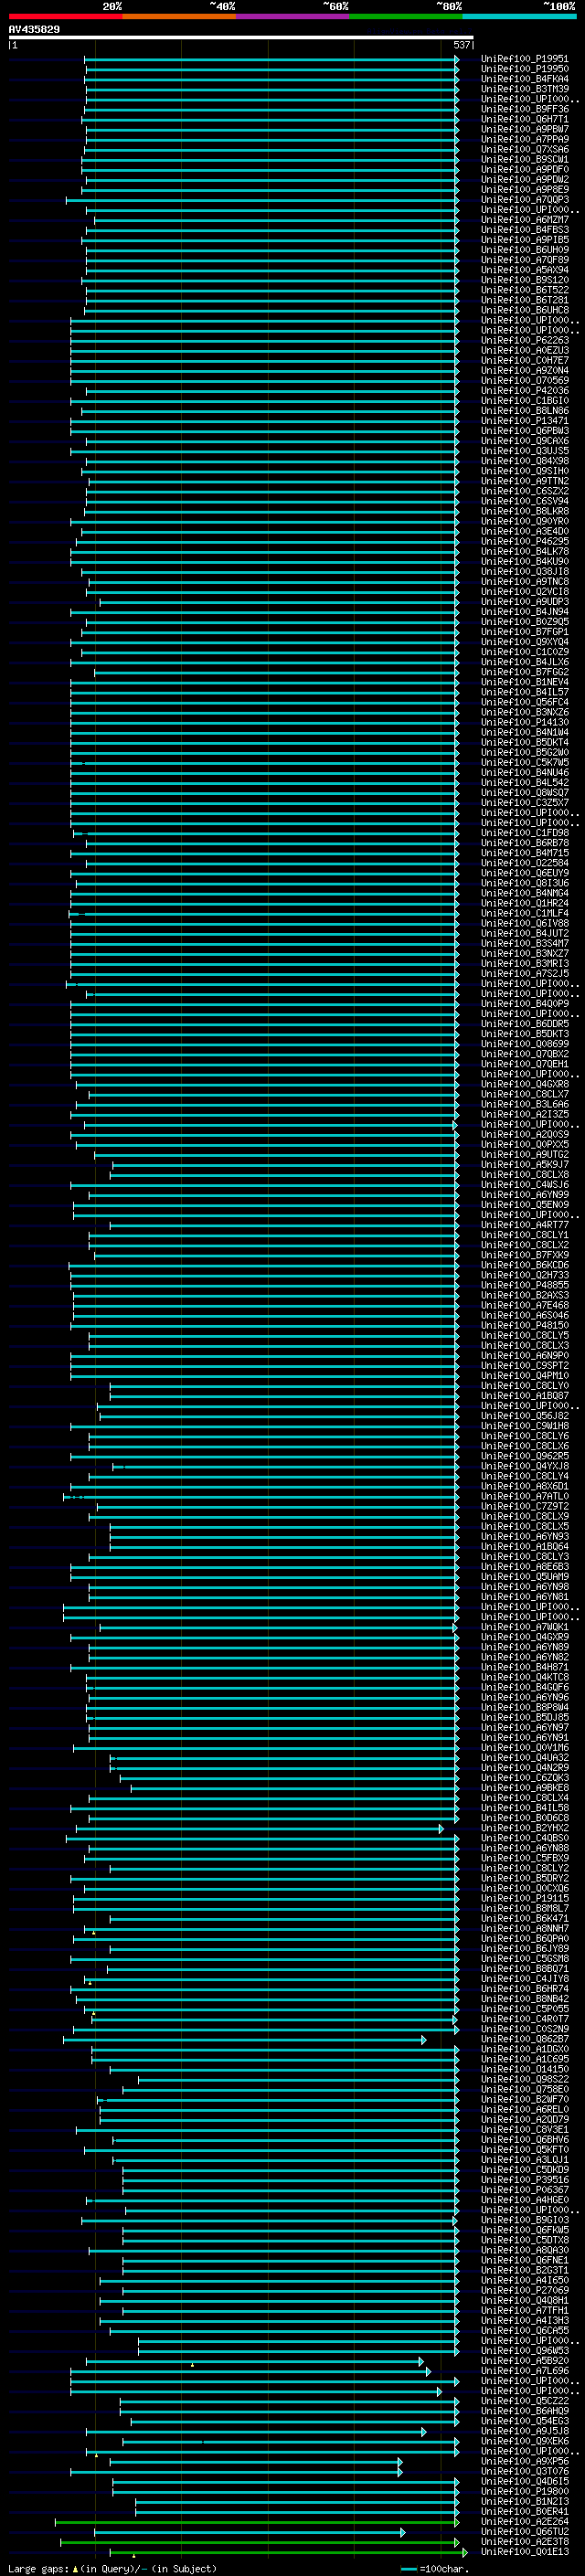Select hit UniRef100_B9S120
585x2576 pixels.
[524, 280]
